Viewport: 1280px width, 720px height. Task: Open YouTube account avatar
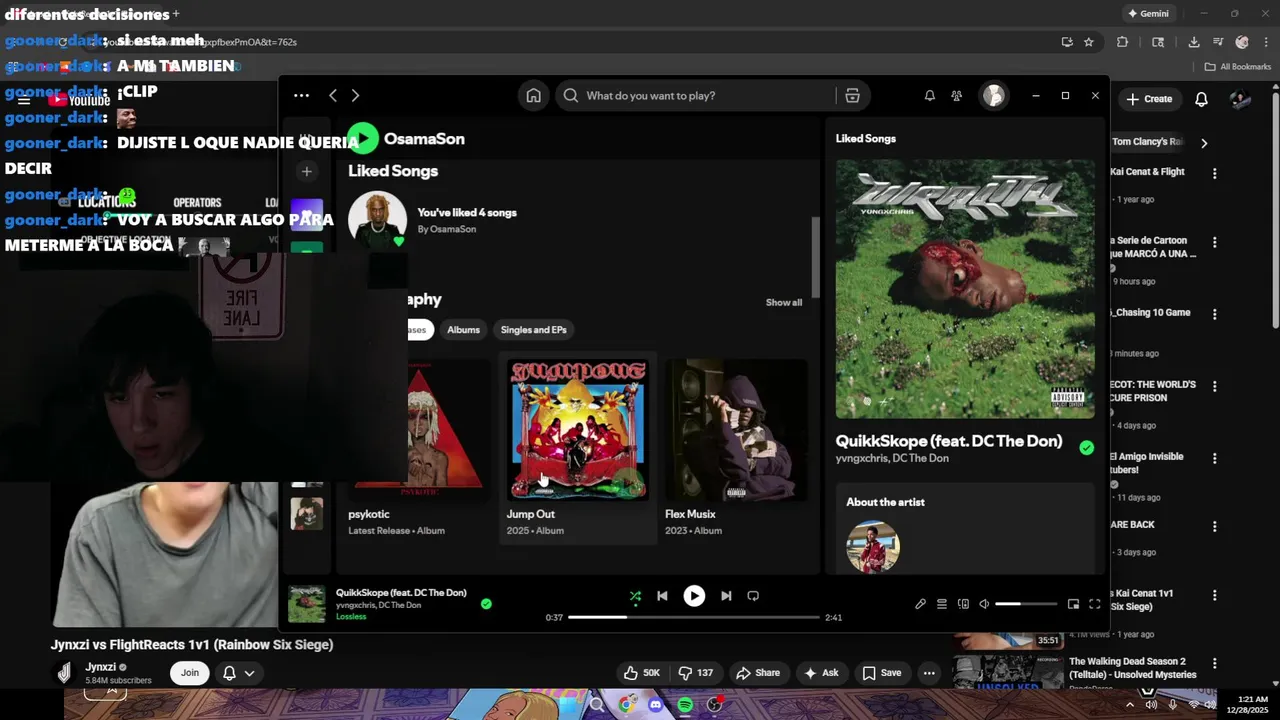(1240, 99)
